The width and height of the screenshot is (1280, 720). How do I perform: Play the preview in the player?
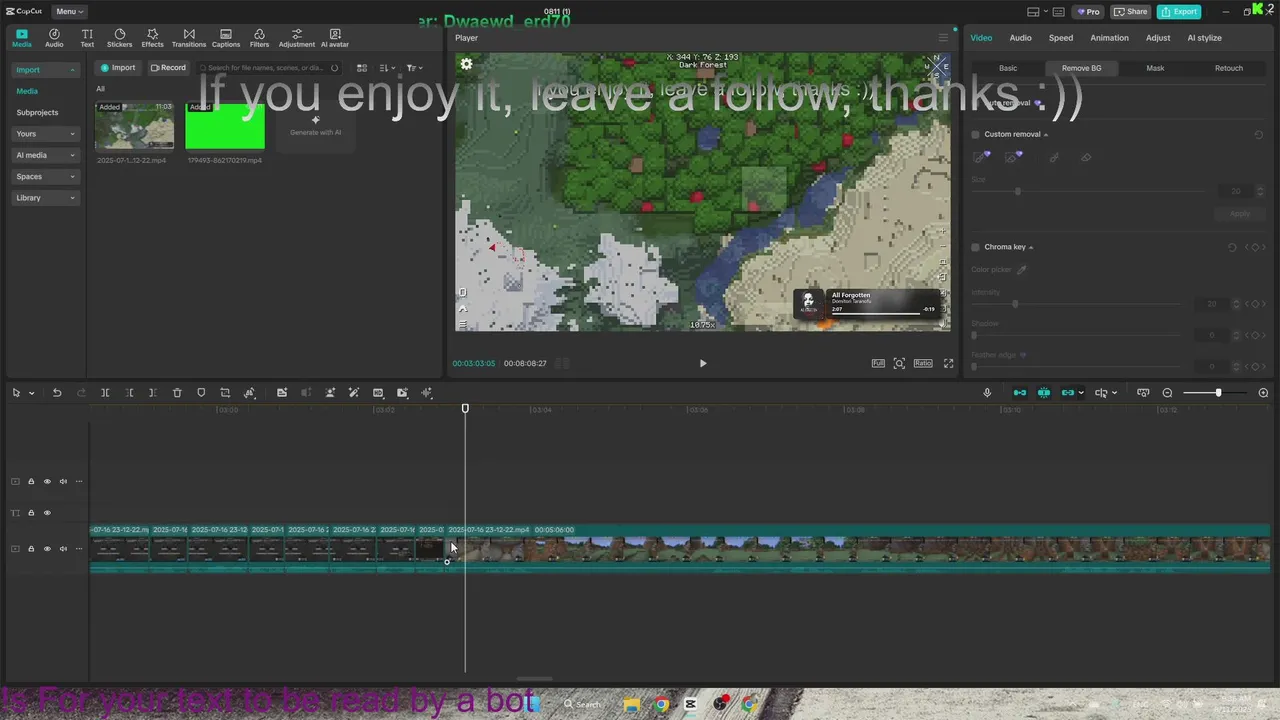tap(703, 364)
